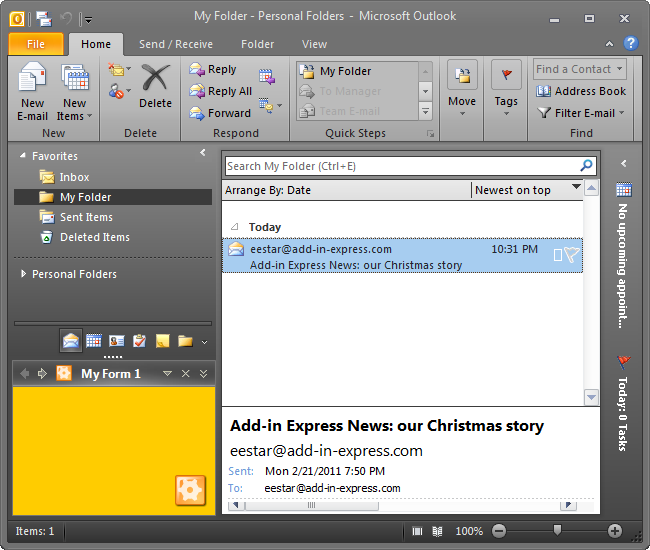The height and width of the screenshot is (550, 650).
Task: Toggle the Newest on top sort order
Action: (x=527, y=190)
